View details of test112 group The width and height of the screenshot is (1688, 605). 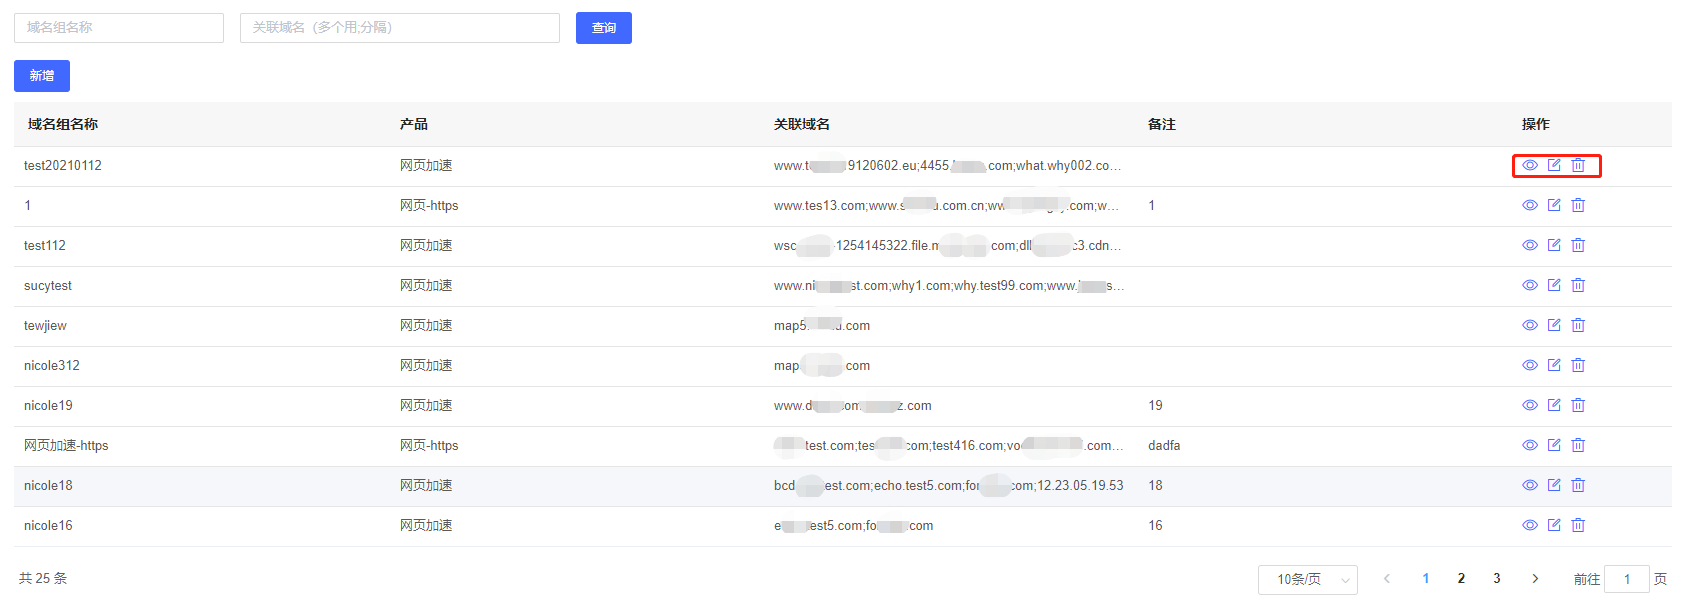(x=1530, y=245)
